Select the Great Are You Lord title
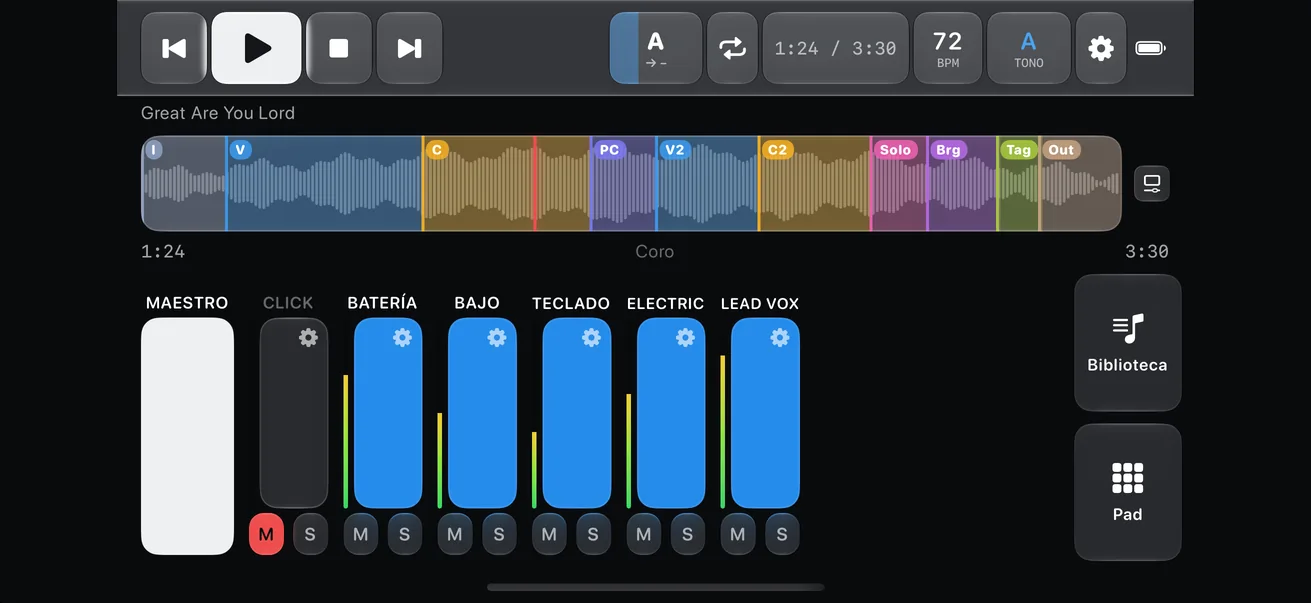Viewport: 1311px width, 603px height. 218,113
